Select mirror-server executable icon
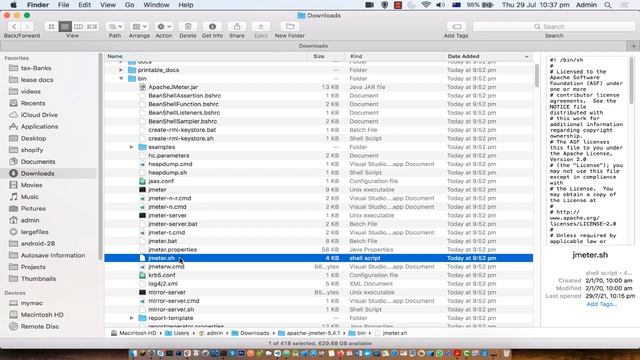The width and height of the screenshot is (640, 360). pyautogui.click(x=142, y=292)
